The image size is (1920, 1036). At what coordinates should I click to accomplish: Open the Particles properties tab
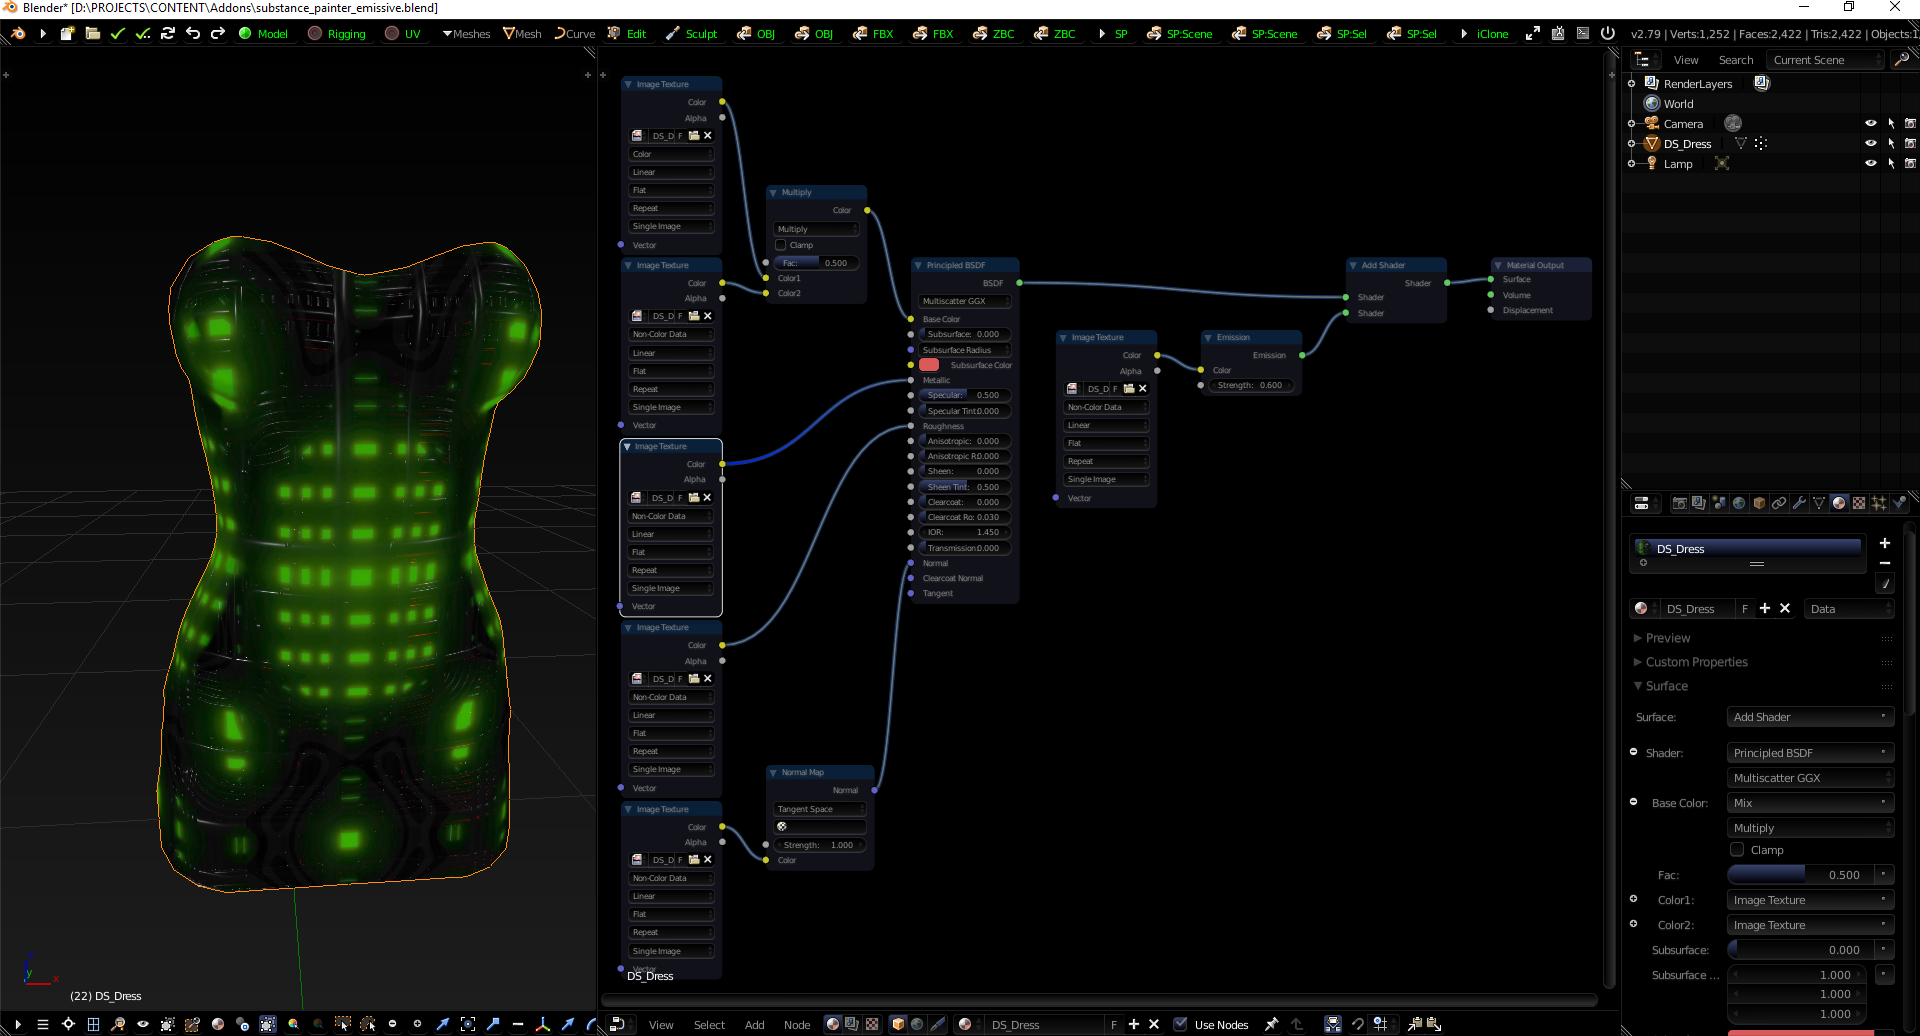1879,503
